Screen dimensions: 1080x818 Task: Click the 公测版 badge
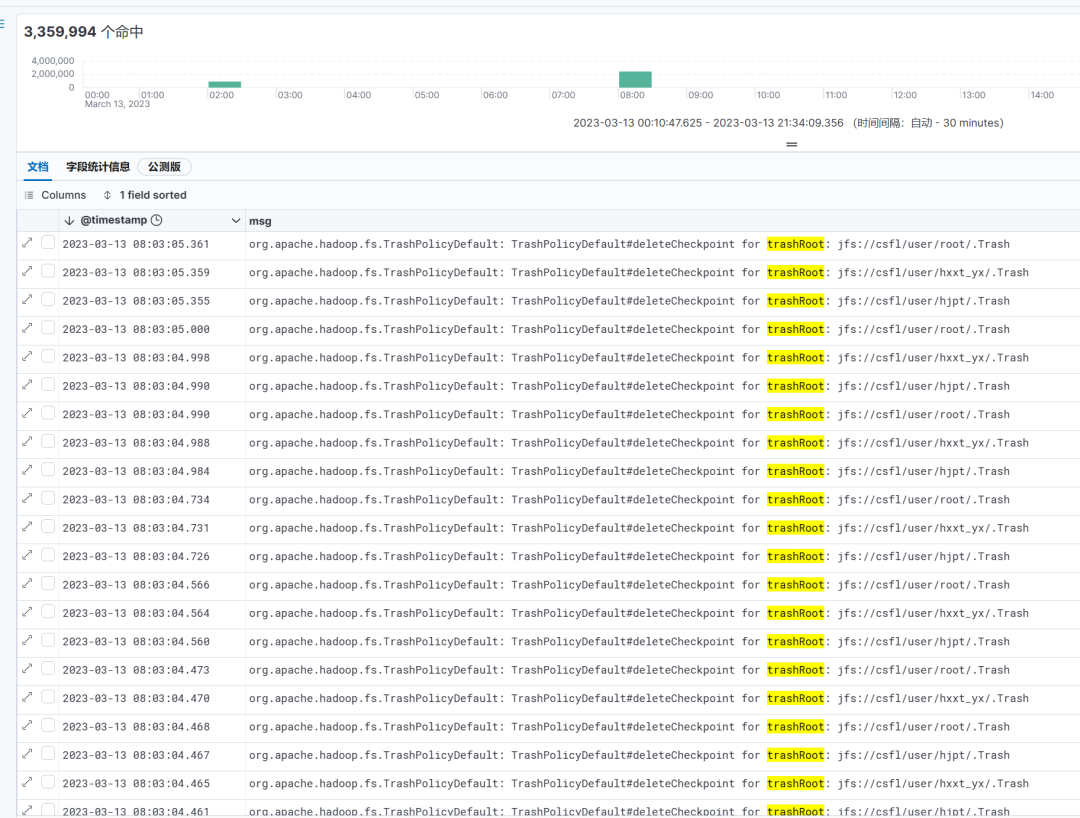click(165, 167)
